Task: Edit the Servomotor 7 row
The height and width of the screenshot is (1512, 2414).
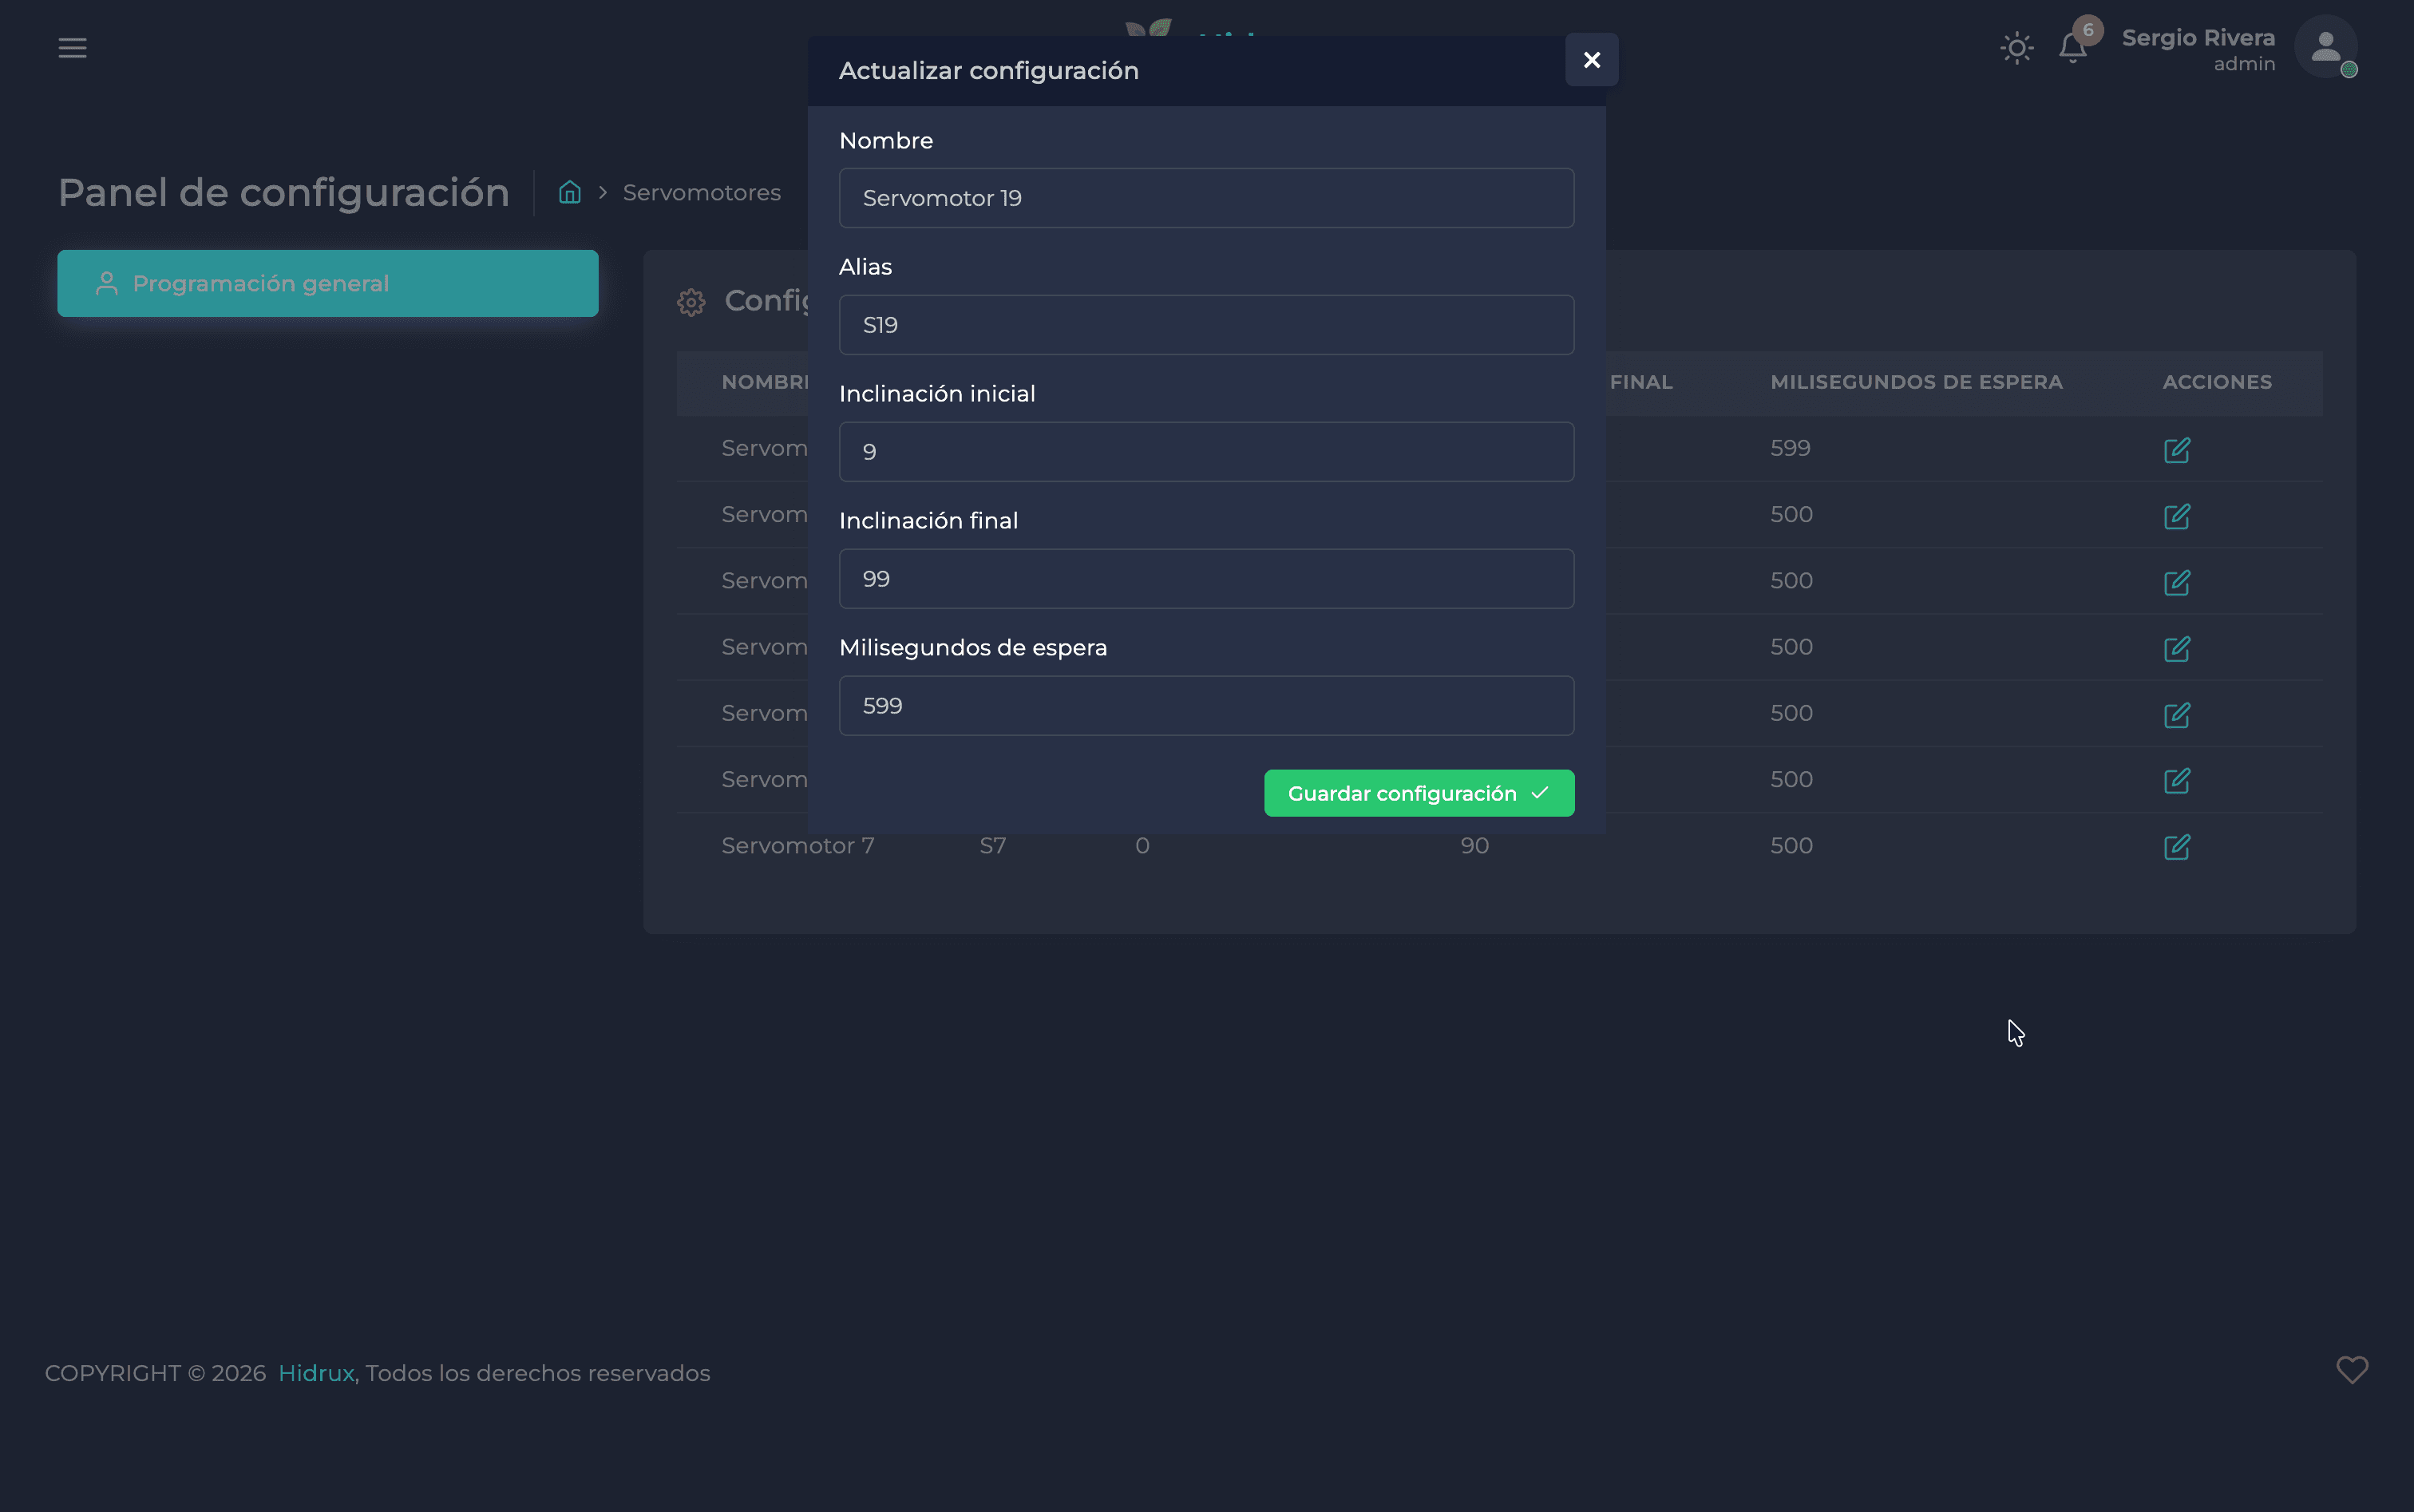Action: 2176,847
